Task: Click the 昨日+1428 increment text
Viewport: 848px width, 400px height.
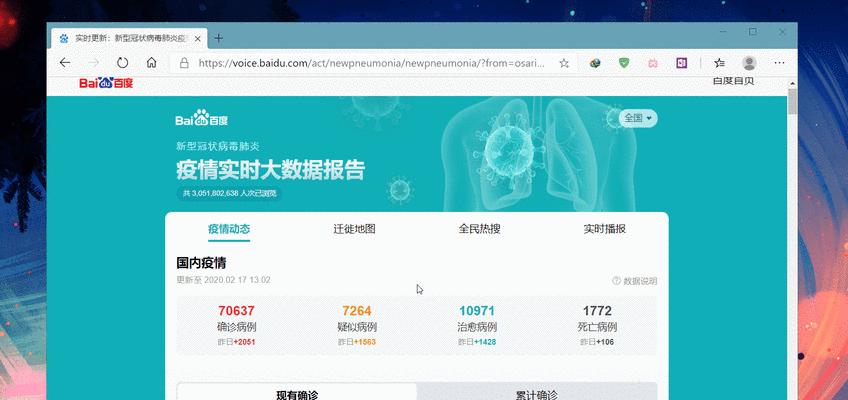Action: tap(477, 342)
